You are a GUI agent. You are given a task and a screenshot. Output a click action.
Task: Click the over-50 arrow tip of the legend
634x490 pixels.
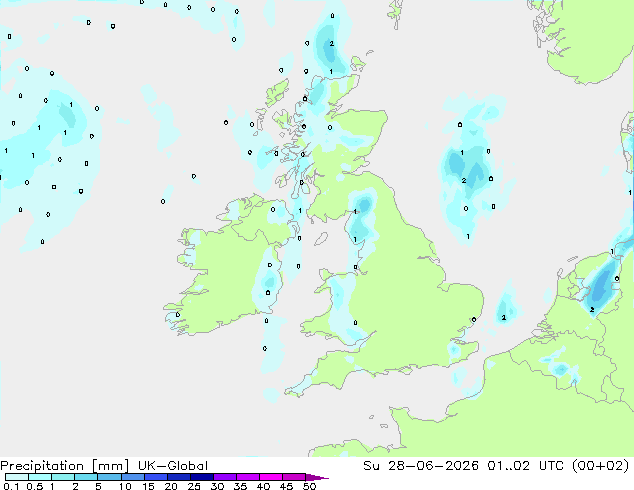pyautogui.click(x=317, y=477)
